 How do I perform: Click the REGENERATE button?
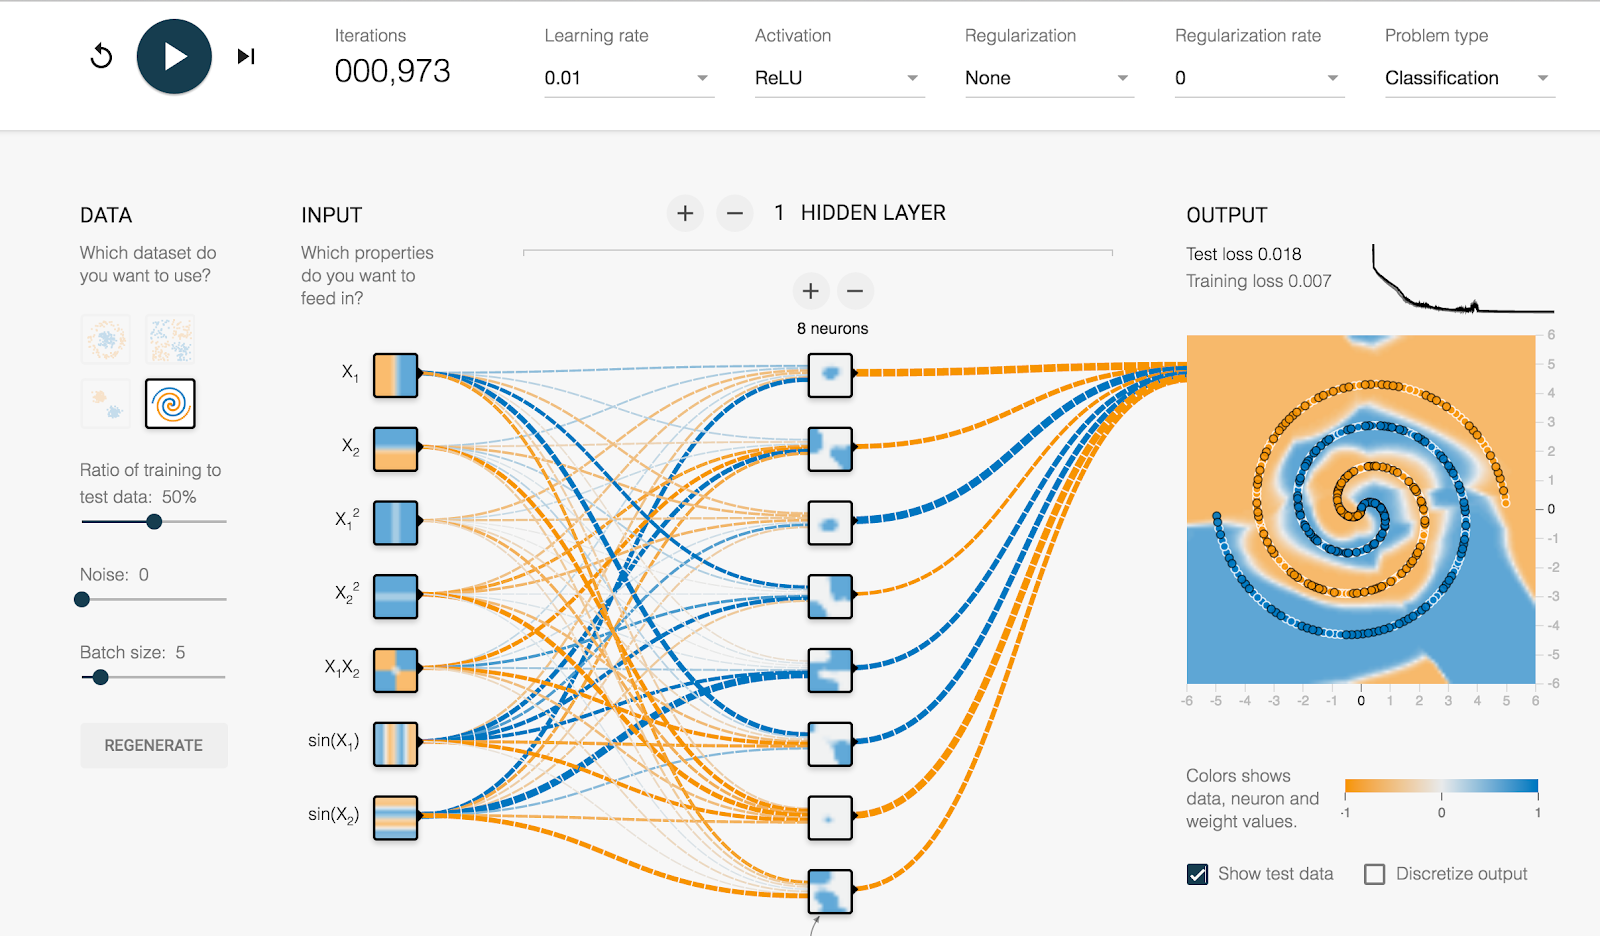154,745
